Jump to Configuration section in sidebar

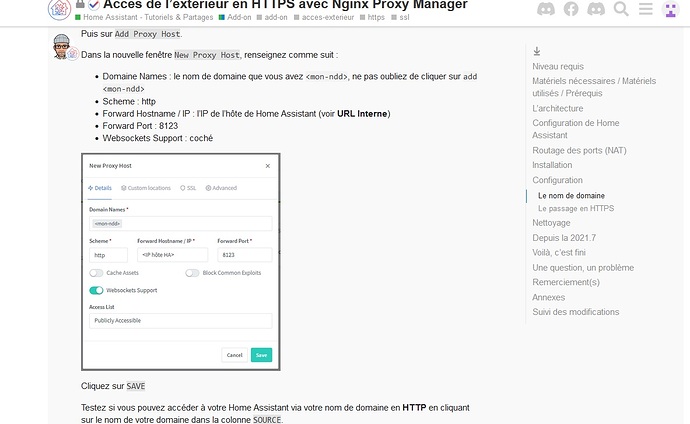pos(558,180)
